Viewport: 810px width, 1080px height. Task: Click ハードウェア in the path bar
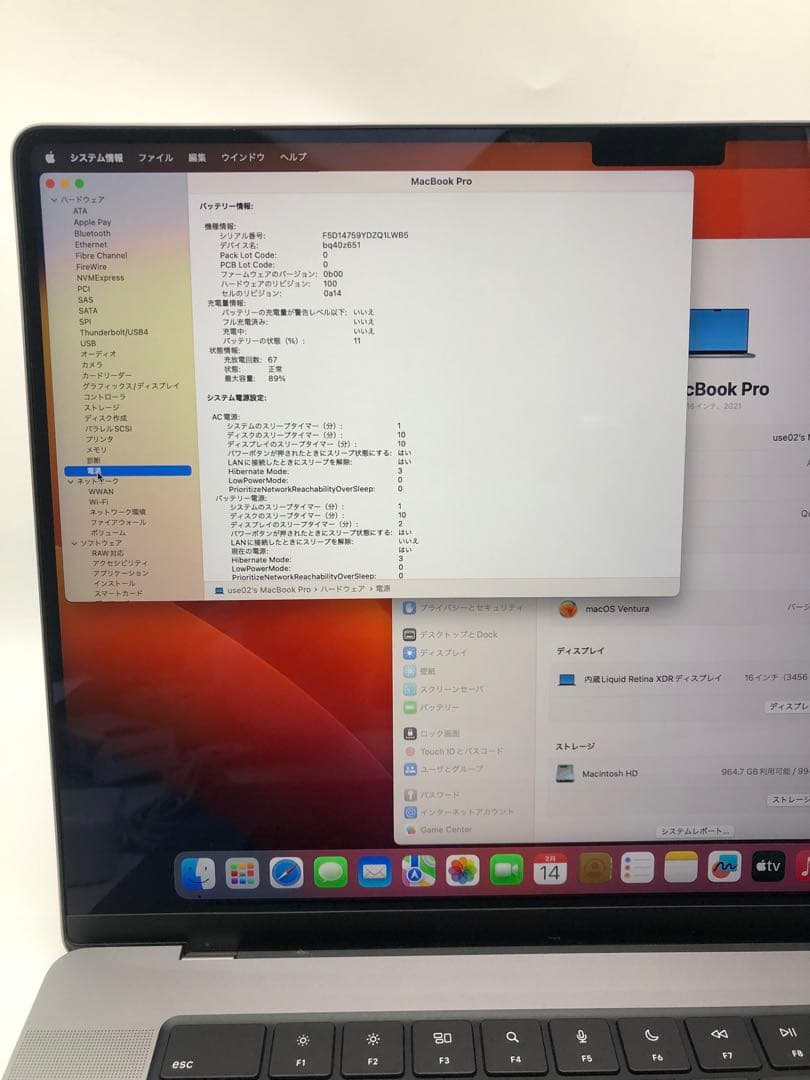coord(342,590)
